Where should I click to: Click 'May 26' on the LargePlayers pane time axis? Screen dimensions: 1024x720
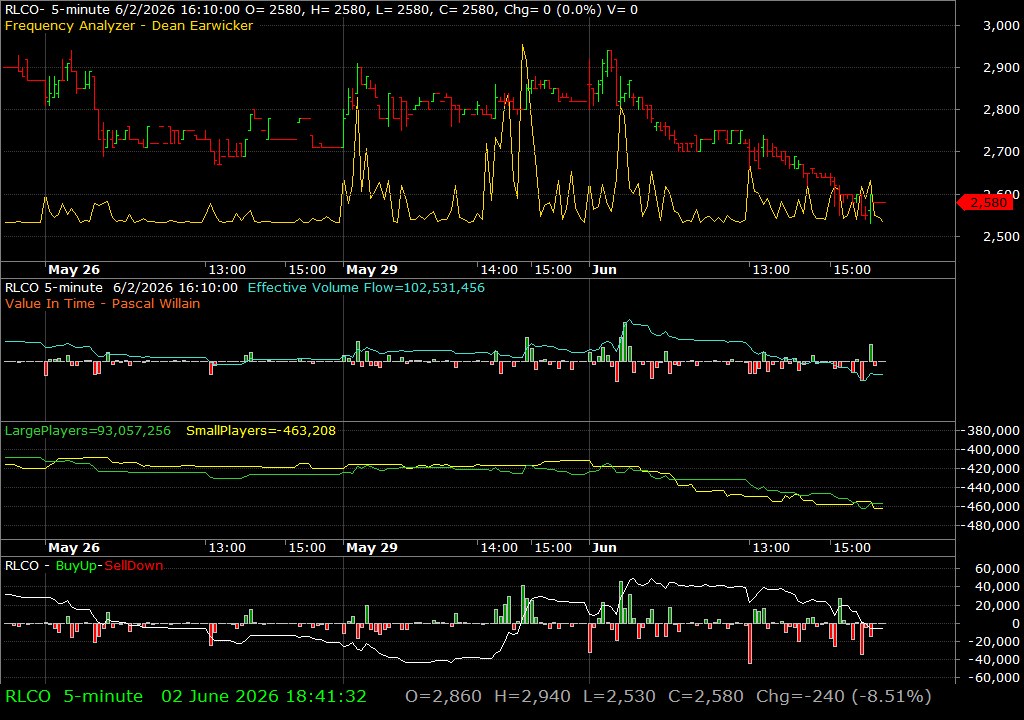click(74, 548)
